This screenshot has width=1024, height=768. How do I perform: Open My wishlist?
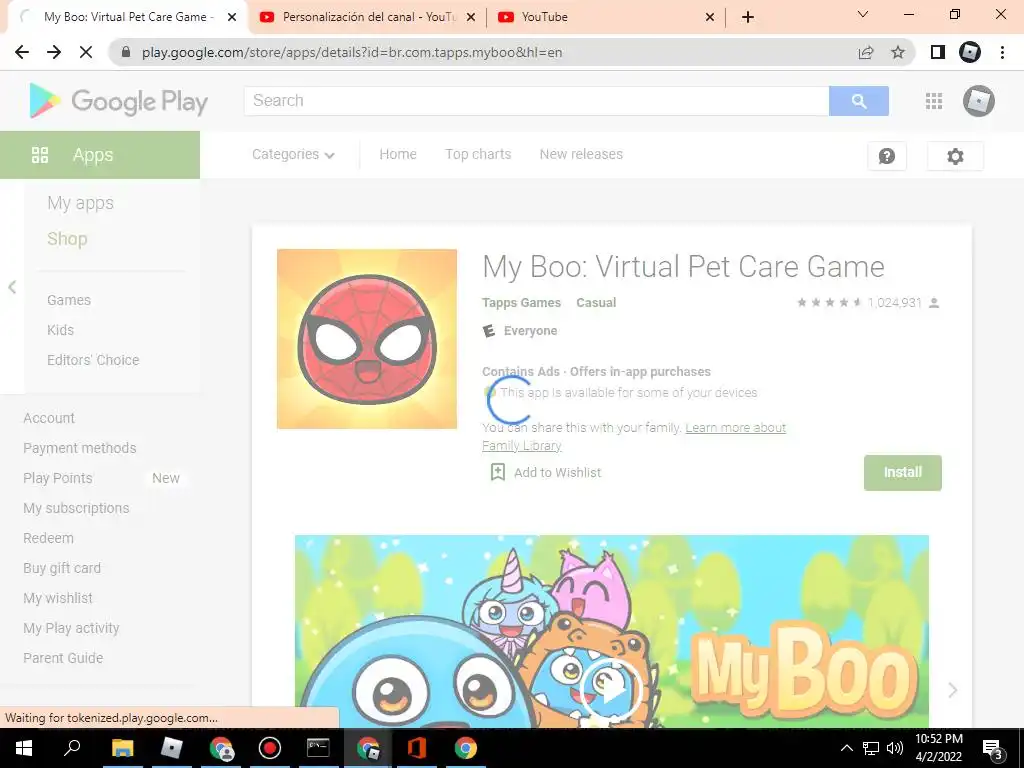click(x=58, y=598)
